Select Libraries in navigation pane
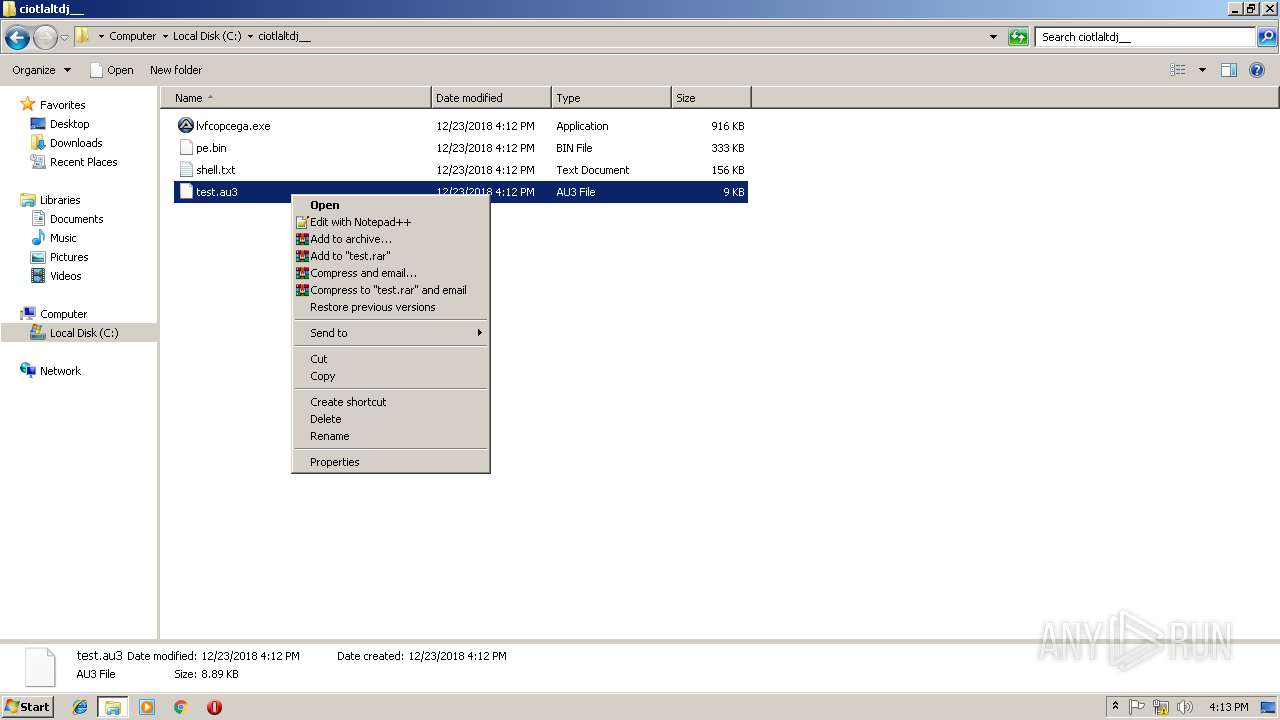Viewport: 1280px width, 720px height. tap(60, 200)
